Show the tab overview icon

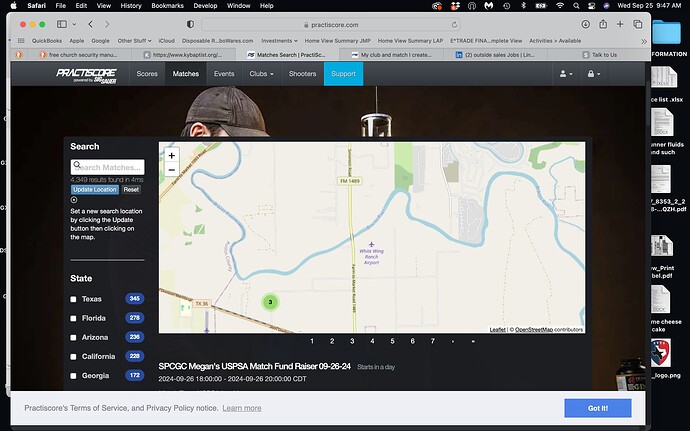[x=637, y=24]
